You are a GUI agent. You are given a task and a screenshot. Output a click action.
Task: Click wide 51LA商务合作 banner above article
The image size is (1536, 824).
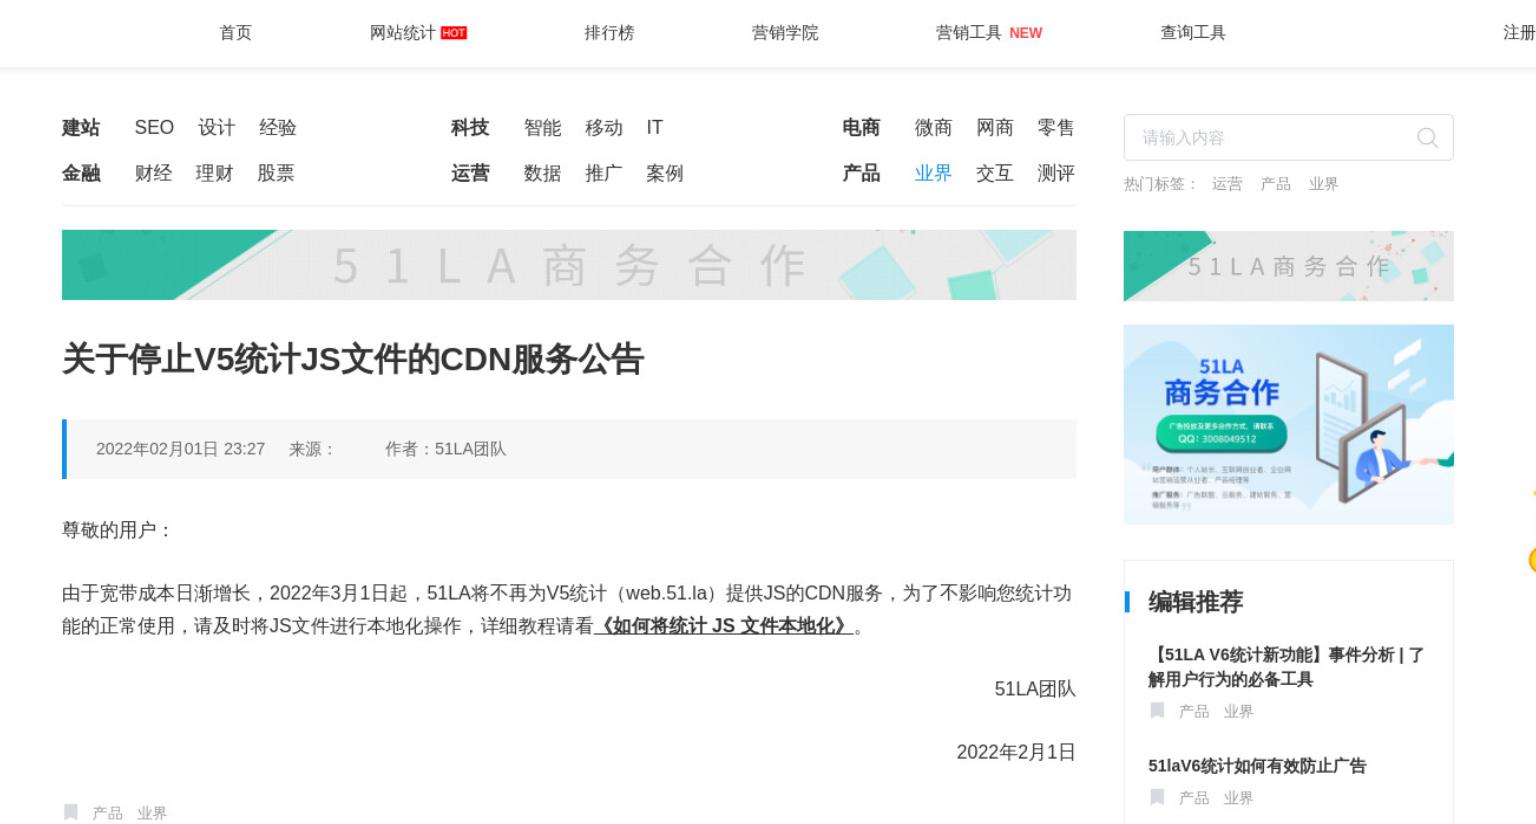[569, 265]
